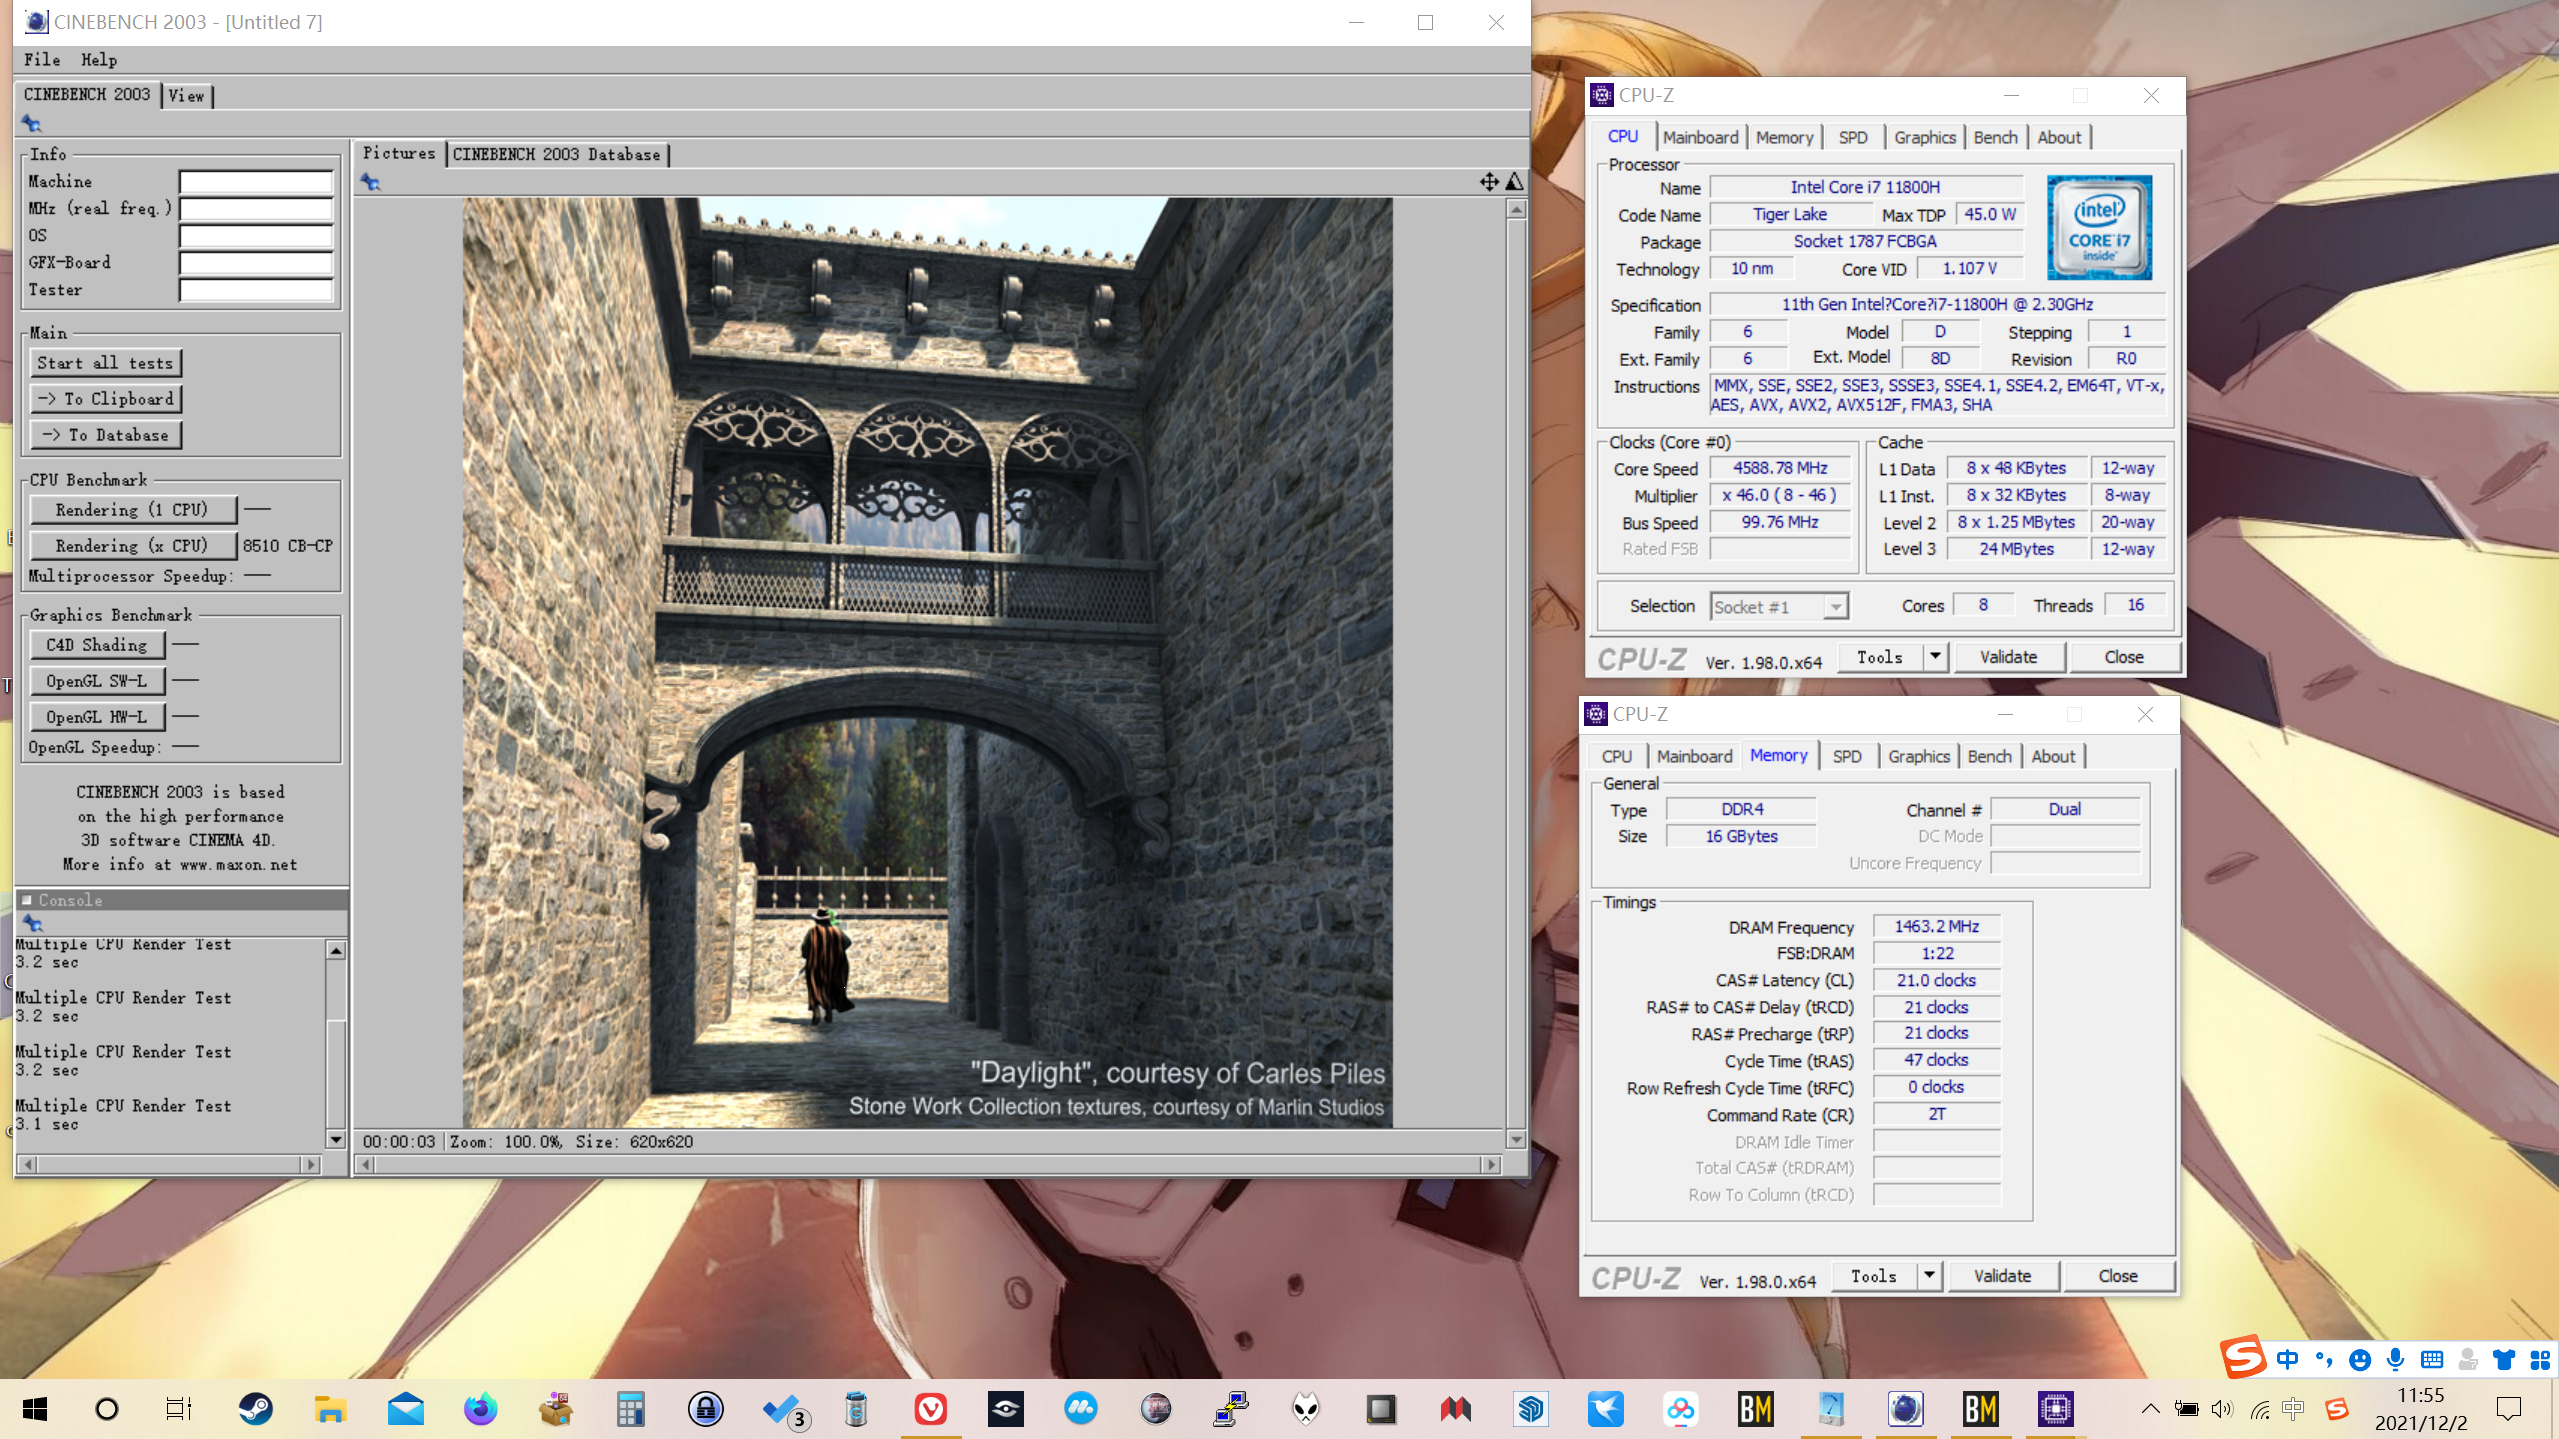Click the To Clipboard button
2559x1439 pixels.
(105, 399)
